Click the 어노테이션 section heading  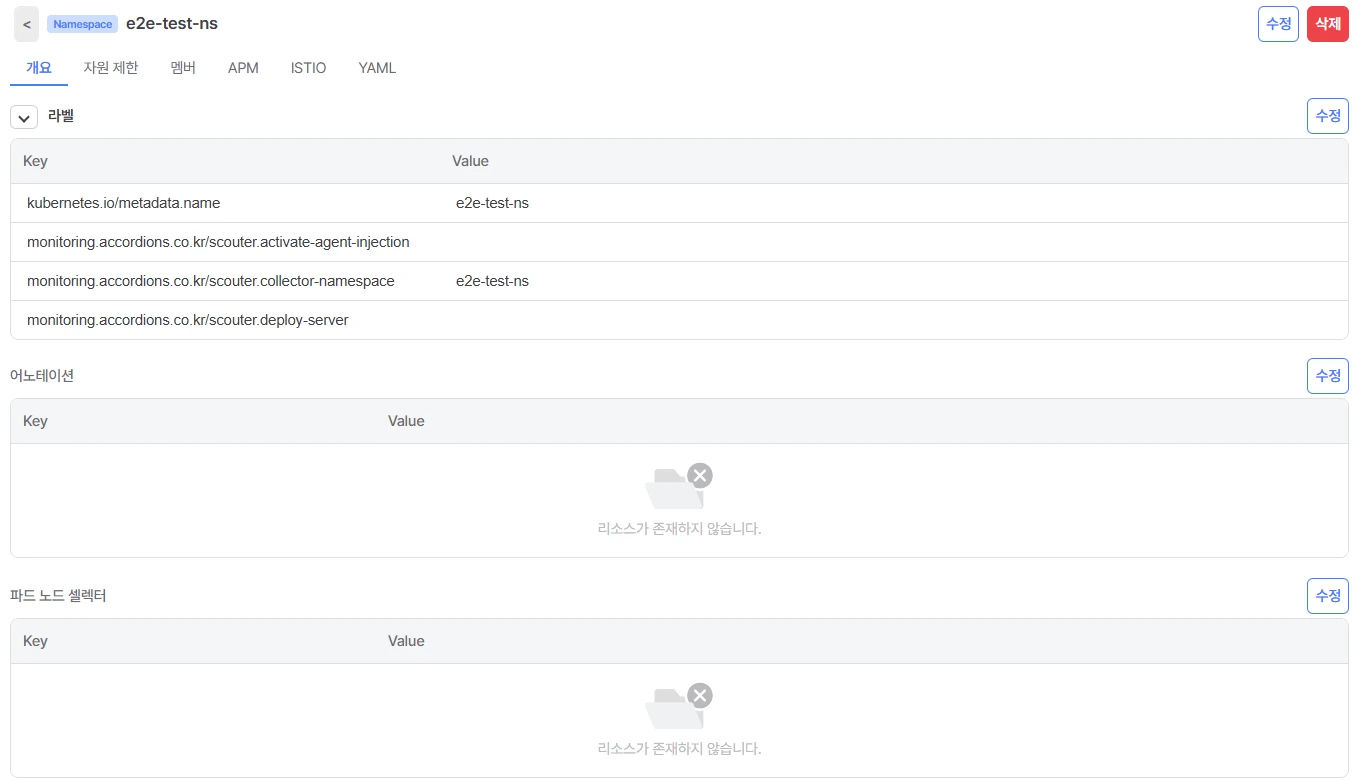pos(42,376)
